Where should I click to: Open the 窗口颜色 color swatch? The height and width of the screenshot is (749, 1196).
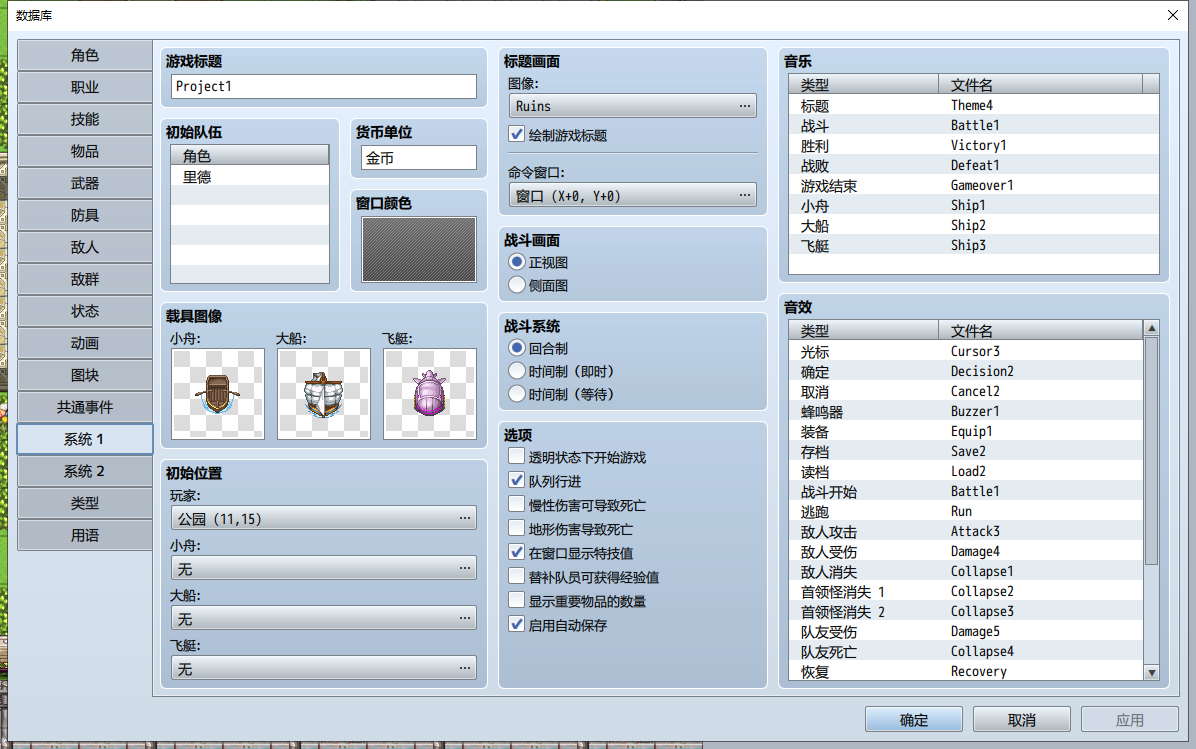419,249
